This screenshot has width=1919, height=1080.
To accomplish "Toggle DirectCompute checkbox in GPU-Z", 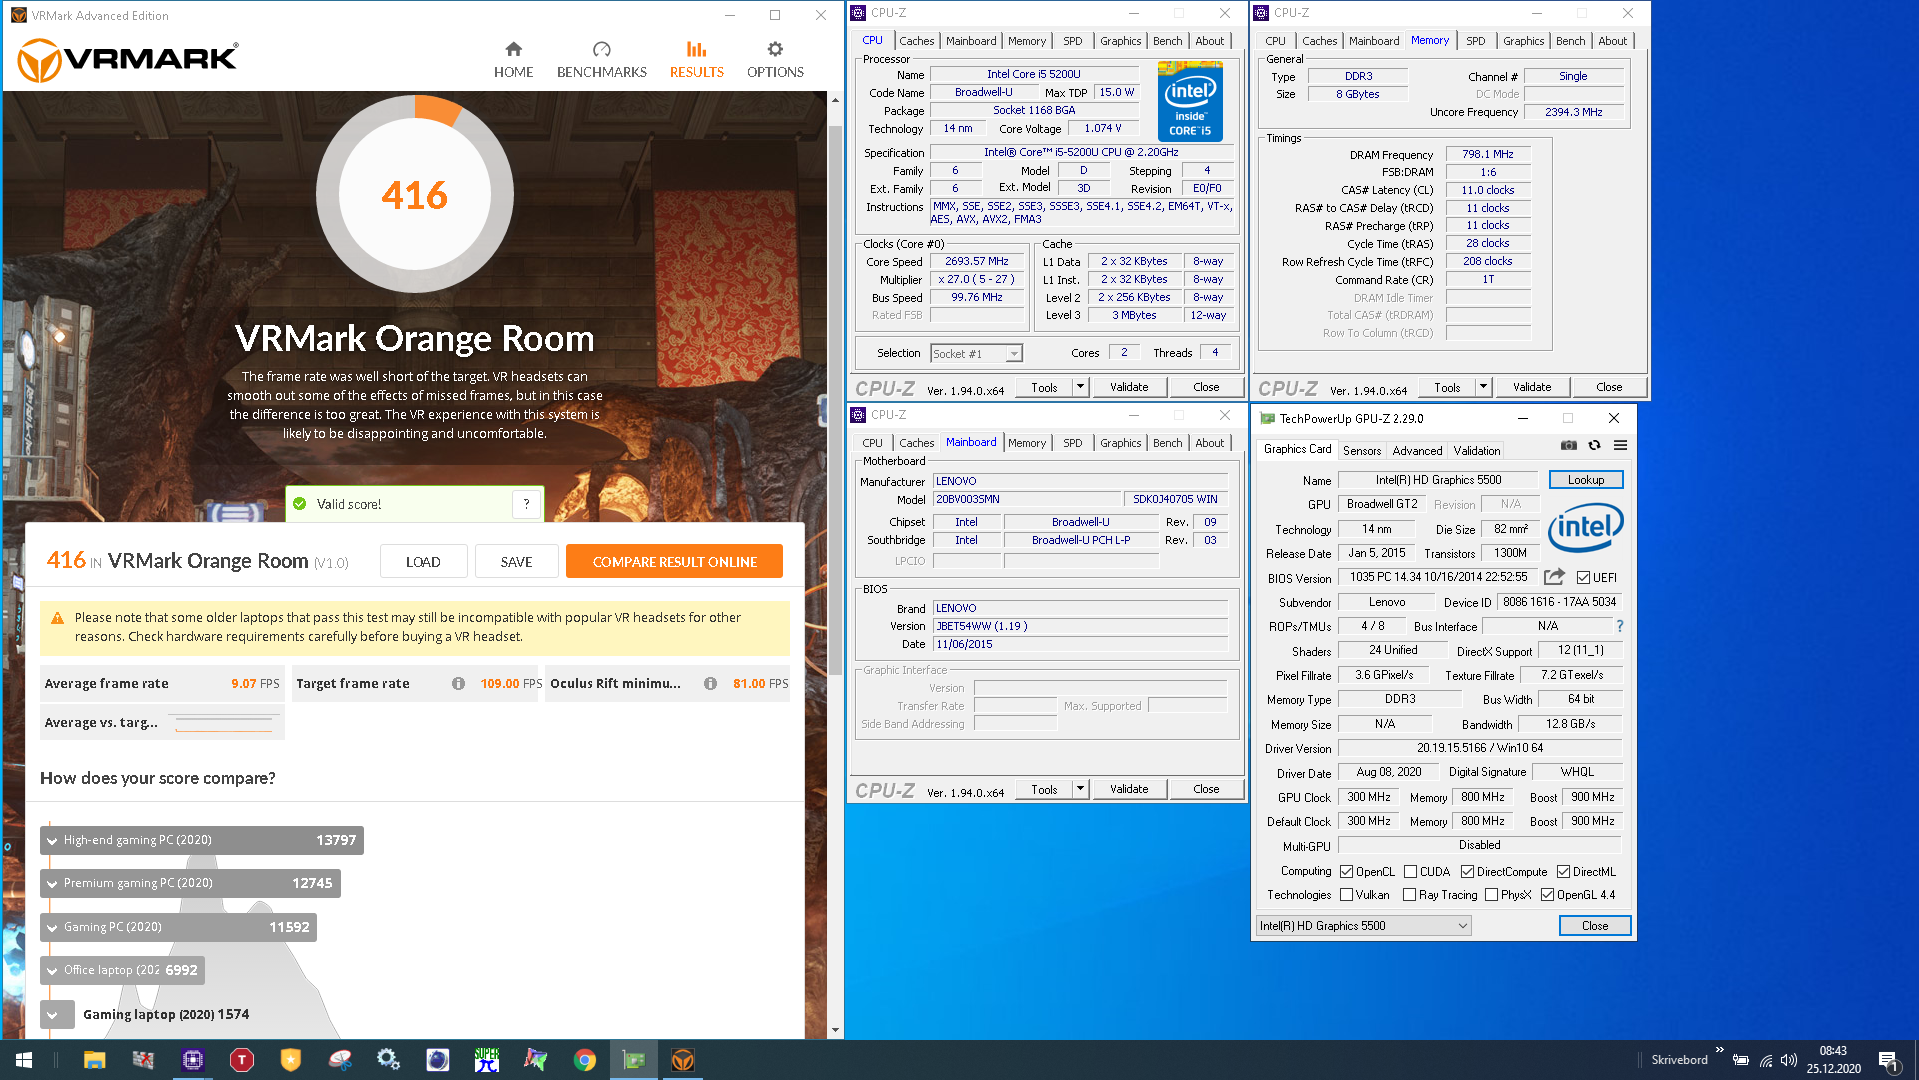I will 1467,872.
